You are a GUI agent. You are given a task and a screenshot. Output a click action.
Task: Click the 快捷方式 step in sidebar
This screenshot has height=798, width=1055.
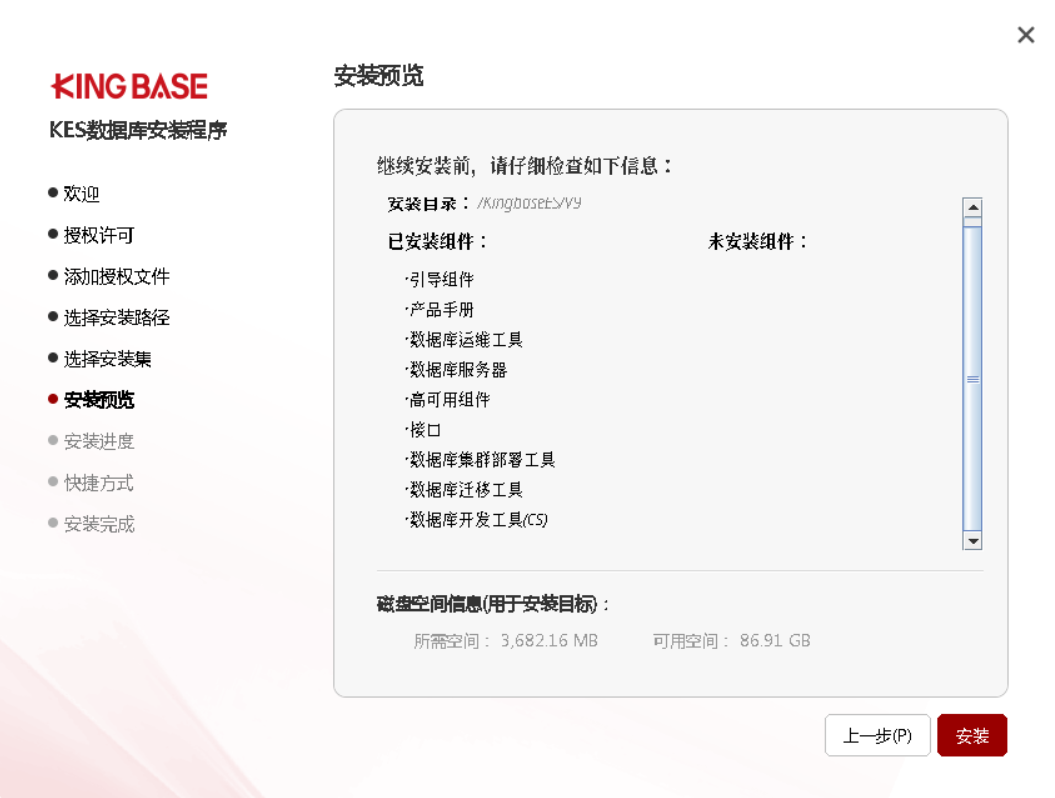click(x=98, y=483)
